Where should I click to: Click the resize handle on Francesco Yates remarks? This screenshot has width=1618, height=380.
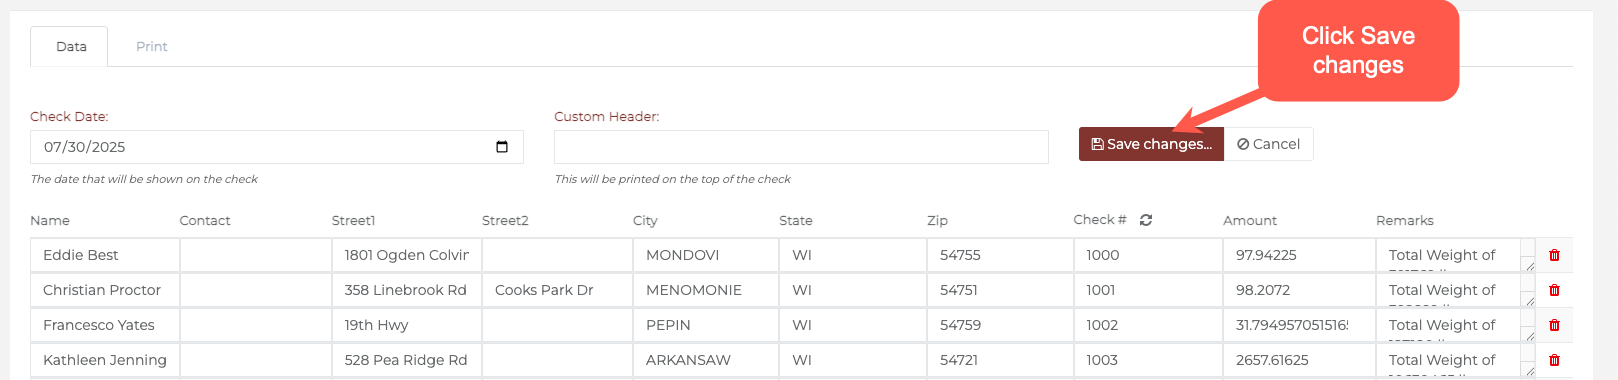tap(1529, 336)
